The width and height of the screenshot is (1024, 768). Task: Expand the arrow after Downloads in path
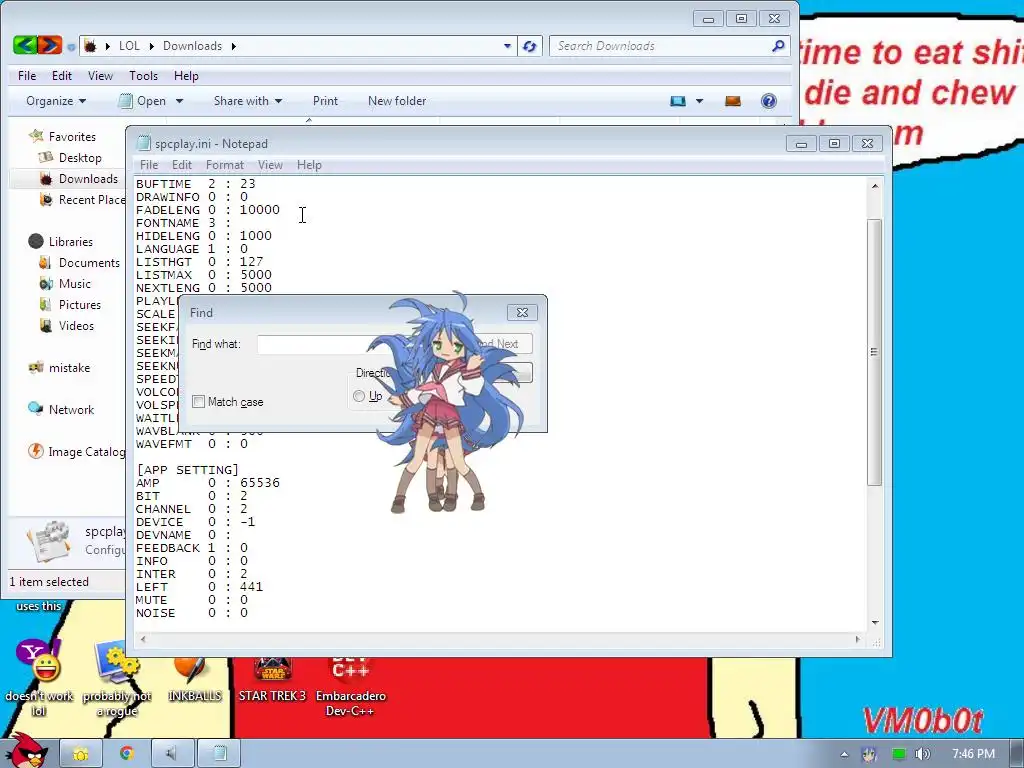click(x=233, y=46)
